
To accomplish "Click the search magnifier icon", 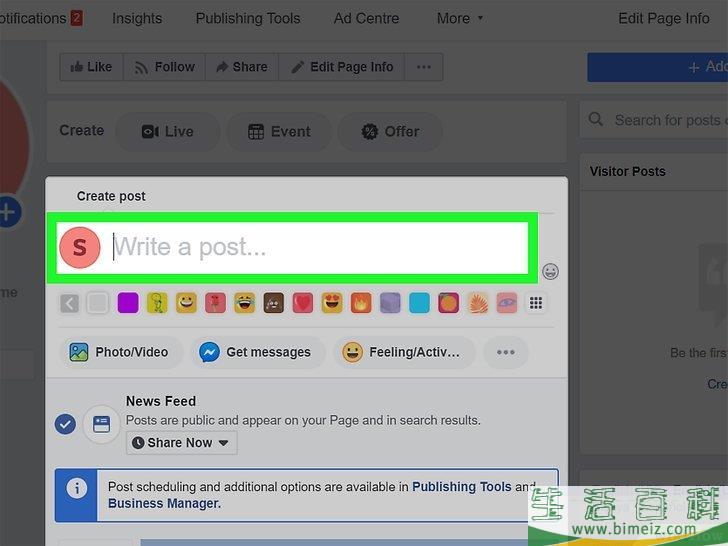I will click(596, 119).
